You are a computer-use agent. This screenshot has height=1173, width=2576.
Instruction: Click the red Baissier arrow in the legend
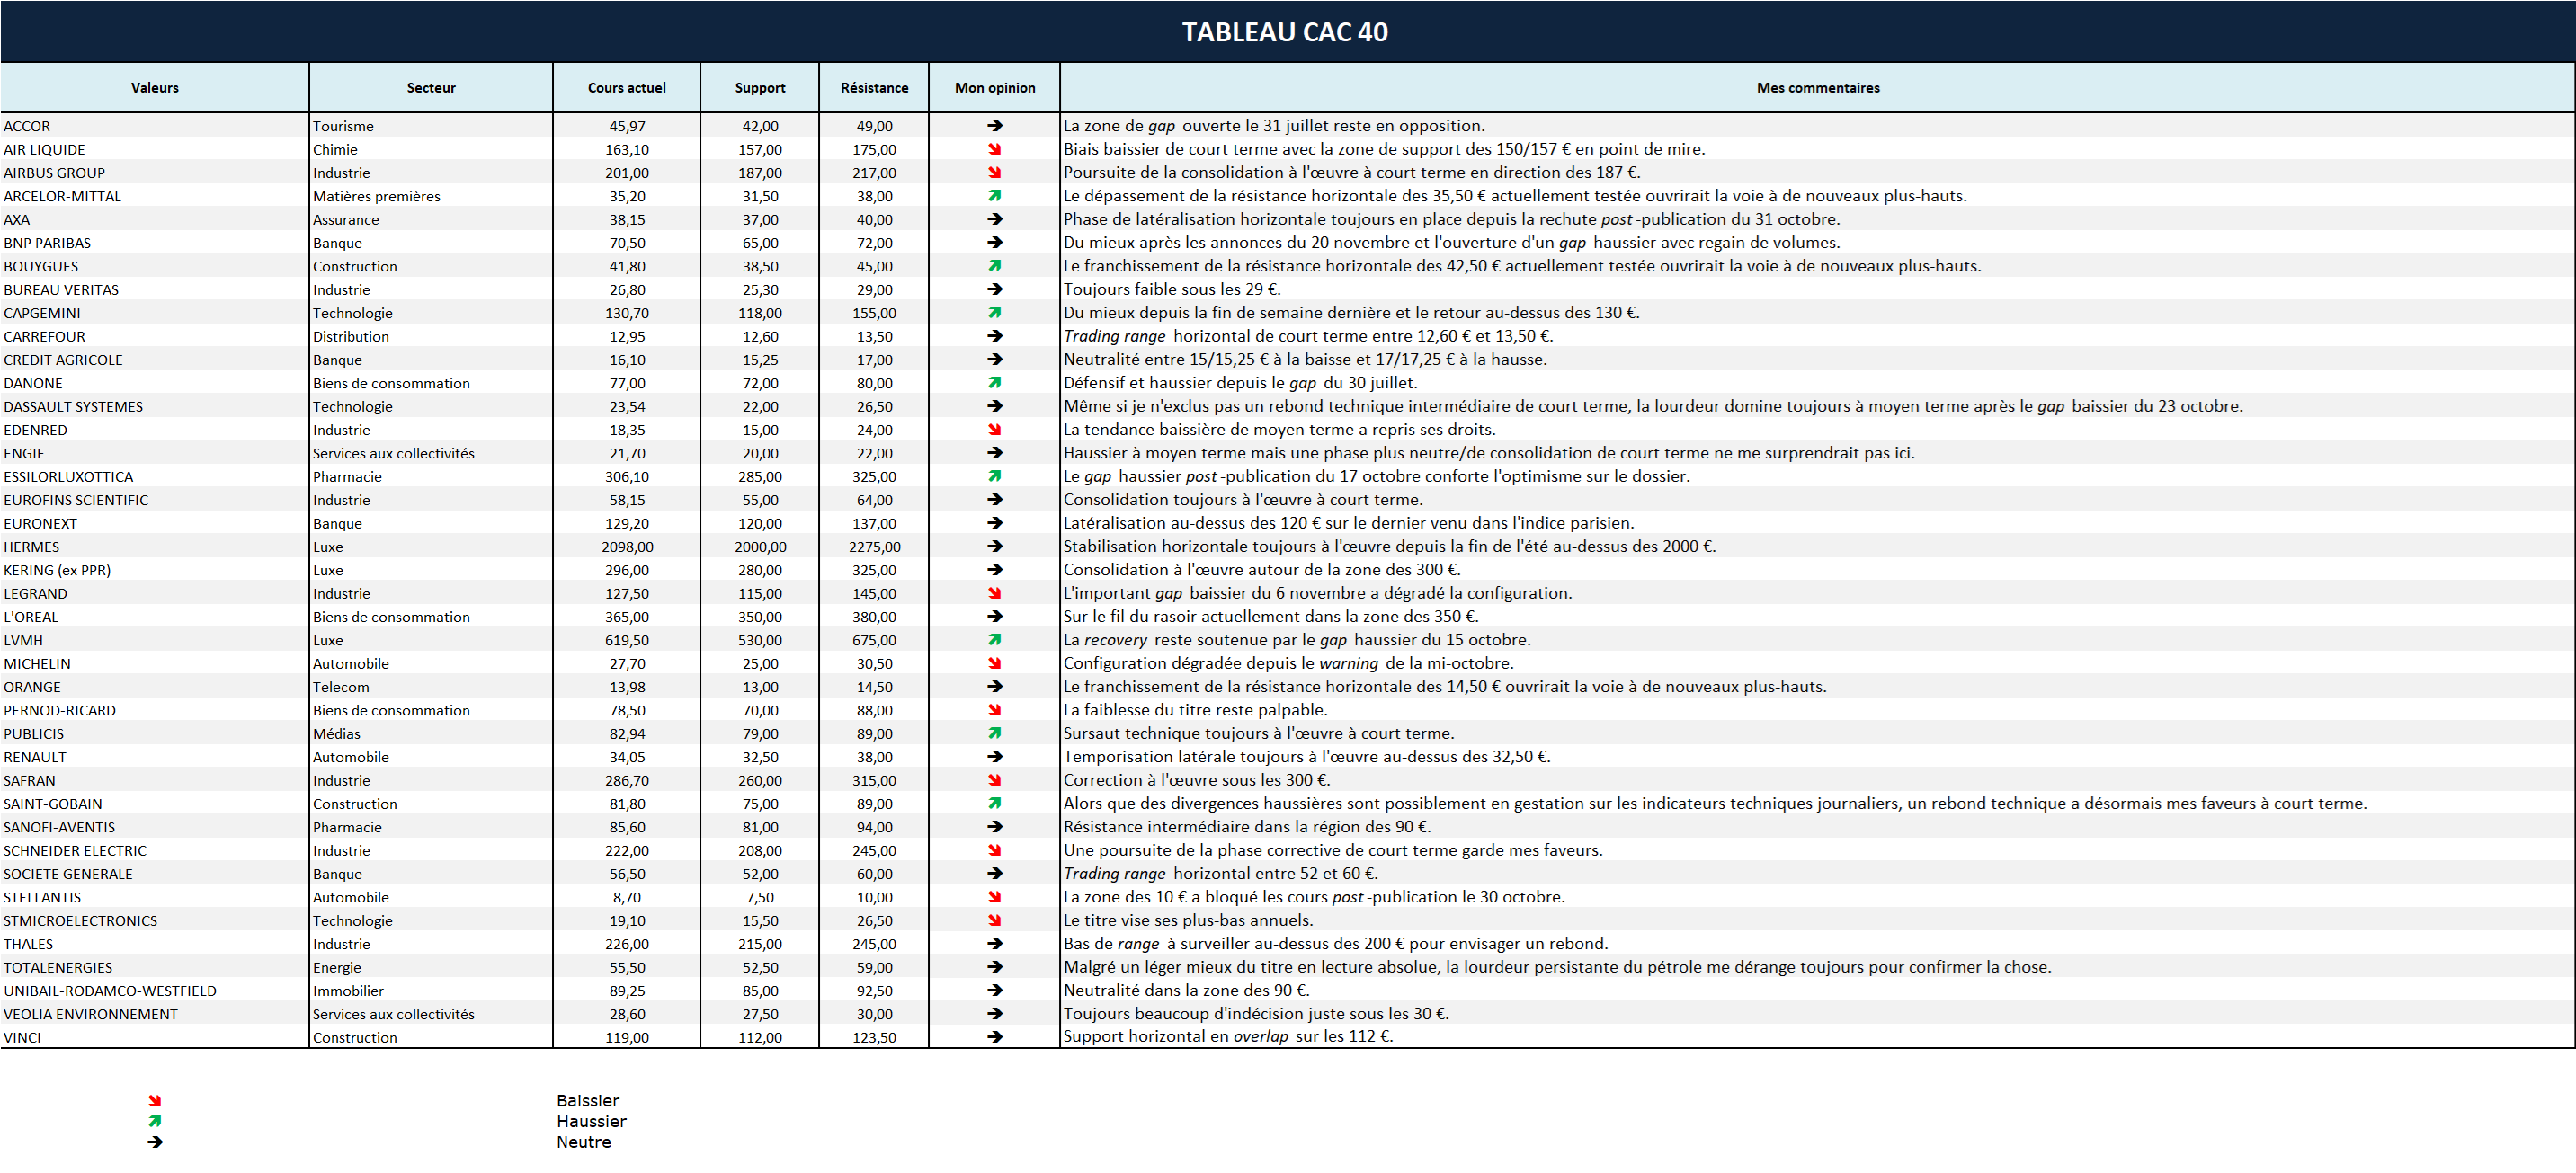155,1101
